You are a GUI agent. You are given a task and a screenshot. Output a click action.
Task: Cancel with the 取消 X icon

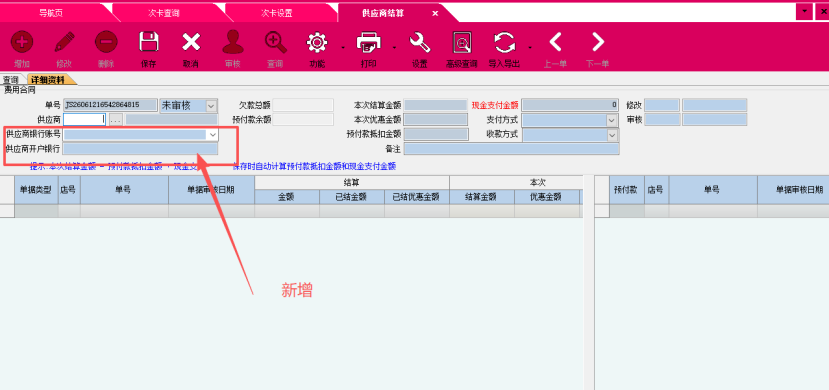tap(191, 42)
